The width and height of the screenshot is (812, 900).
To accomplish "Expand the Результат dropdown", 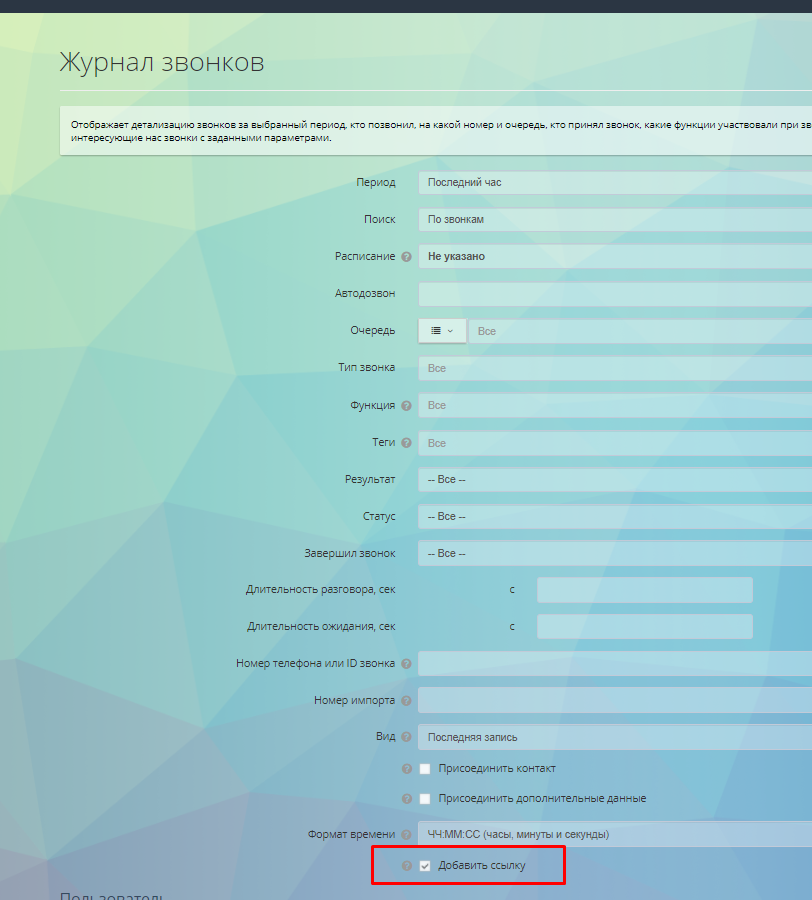I will coord(614,480).
